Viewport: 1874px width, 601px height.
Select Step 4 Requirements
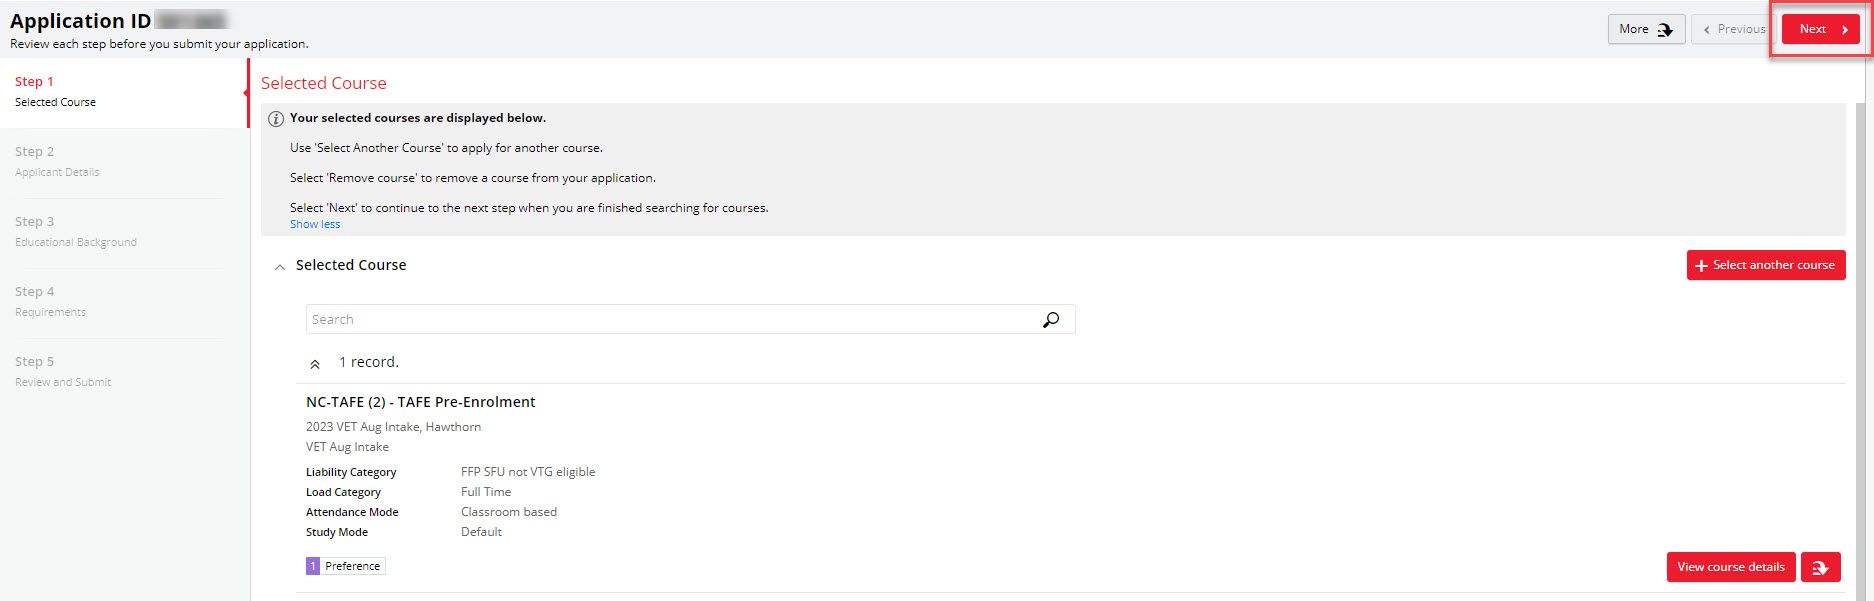click(x=50, y=301)
